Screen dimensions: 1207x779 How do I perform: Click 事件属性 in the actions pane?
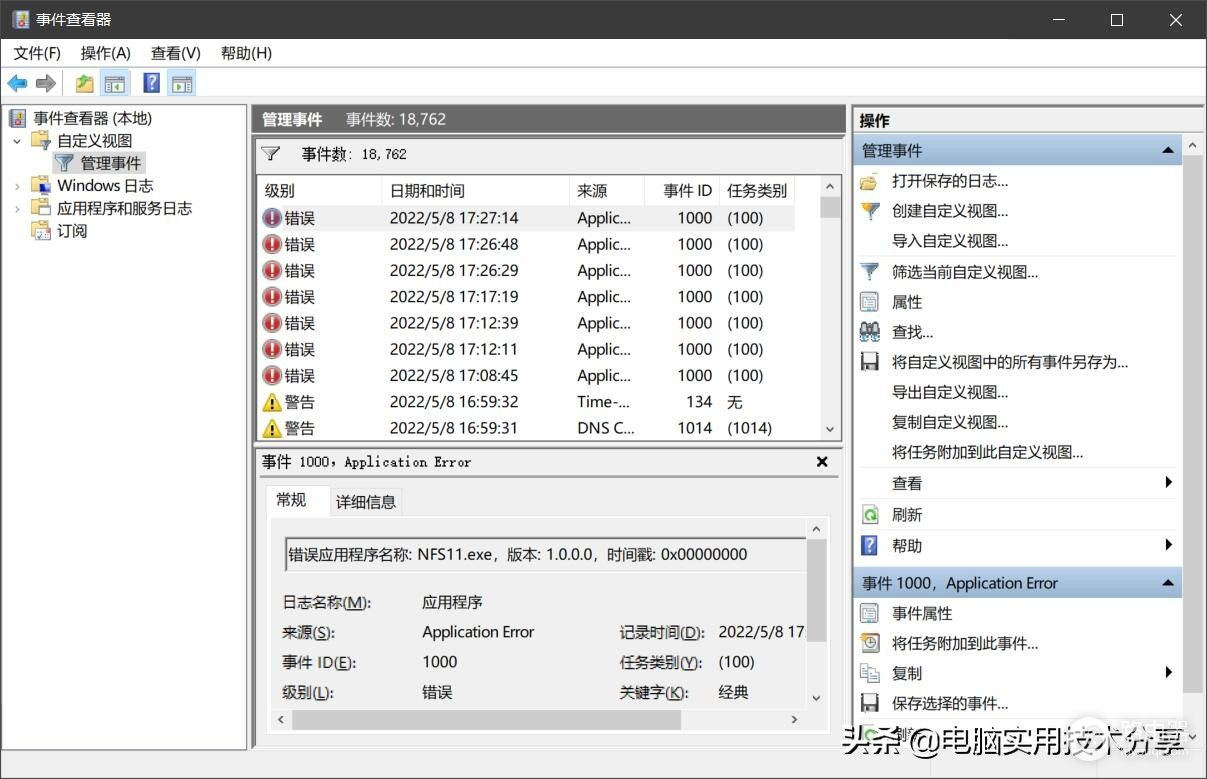tap(922, 613)
